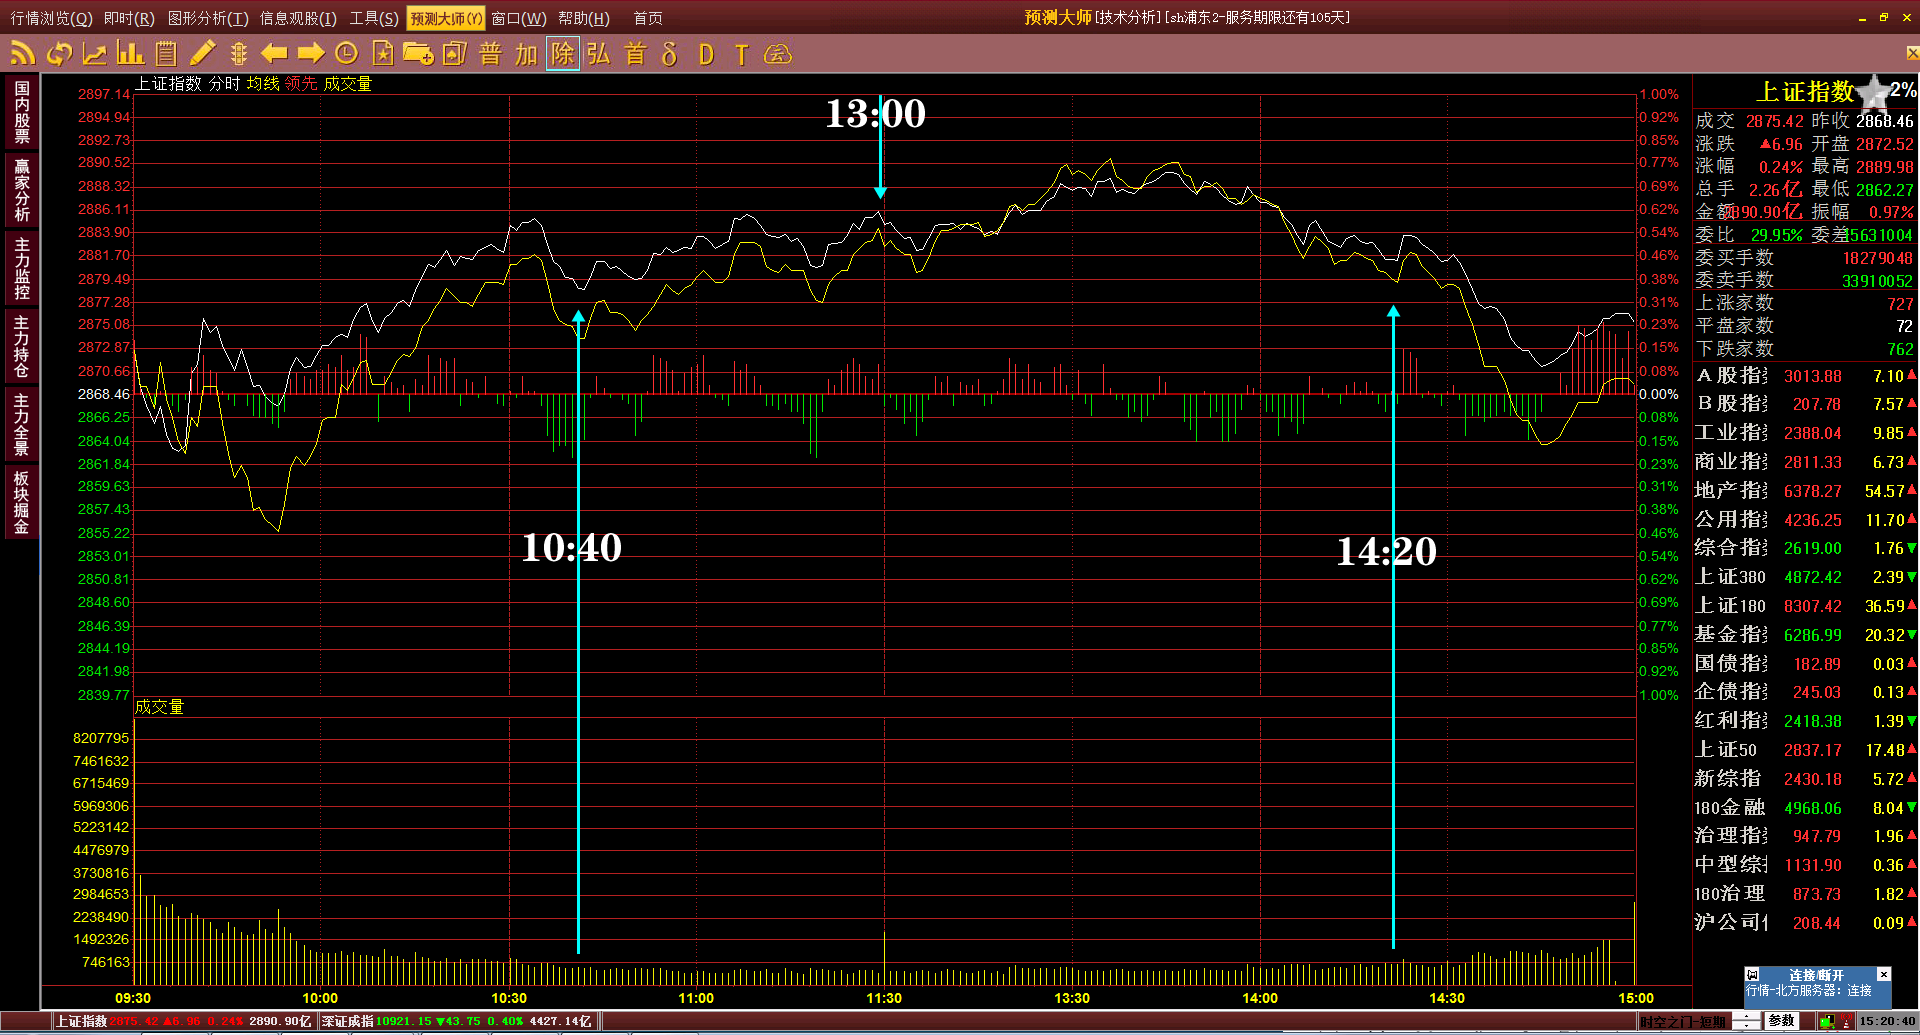Click the δ delta toolbar icon
1920x1035 pixels.
point(670,53)
